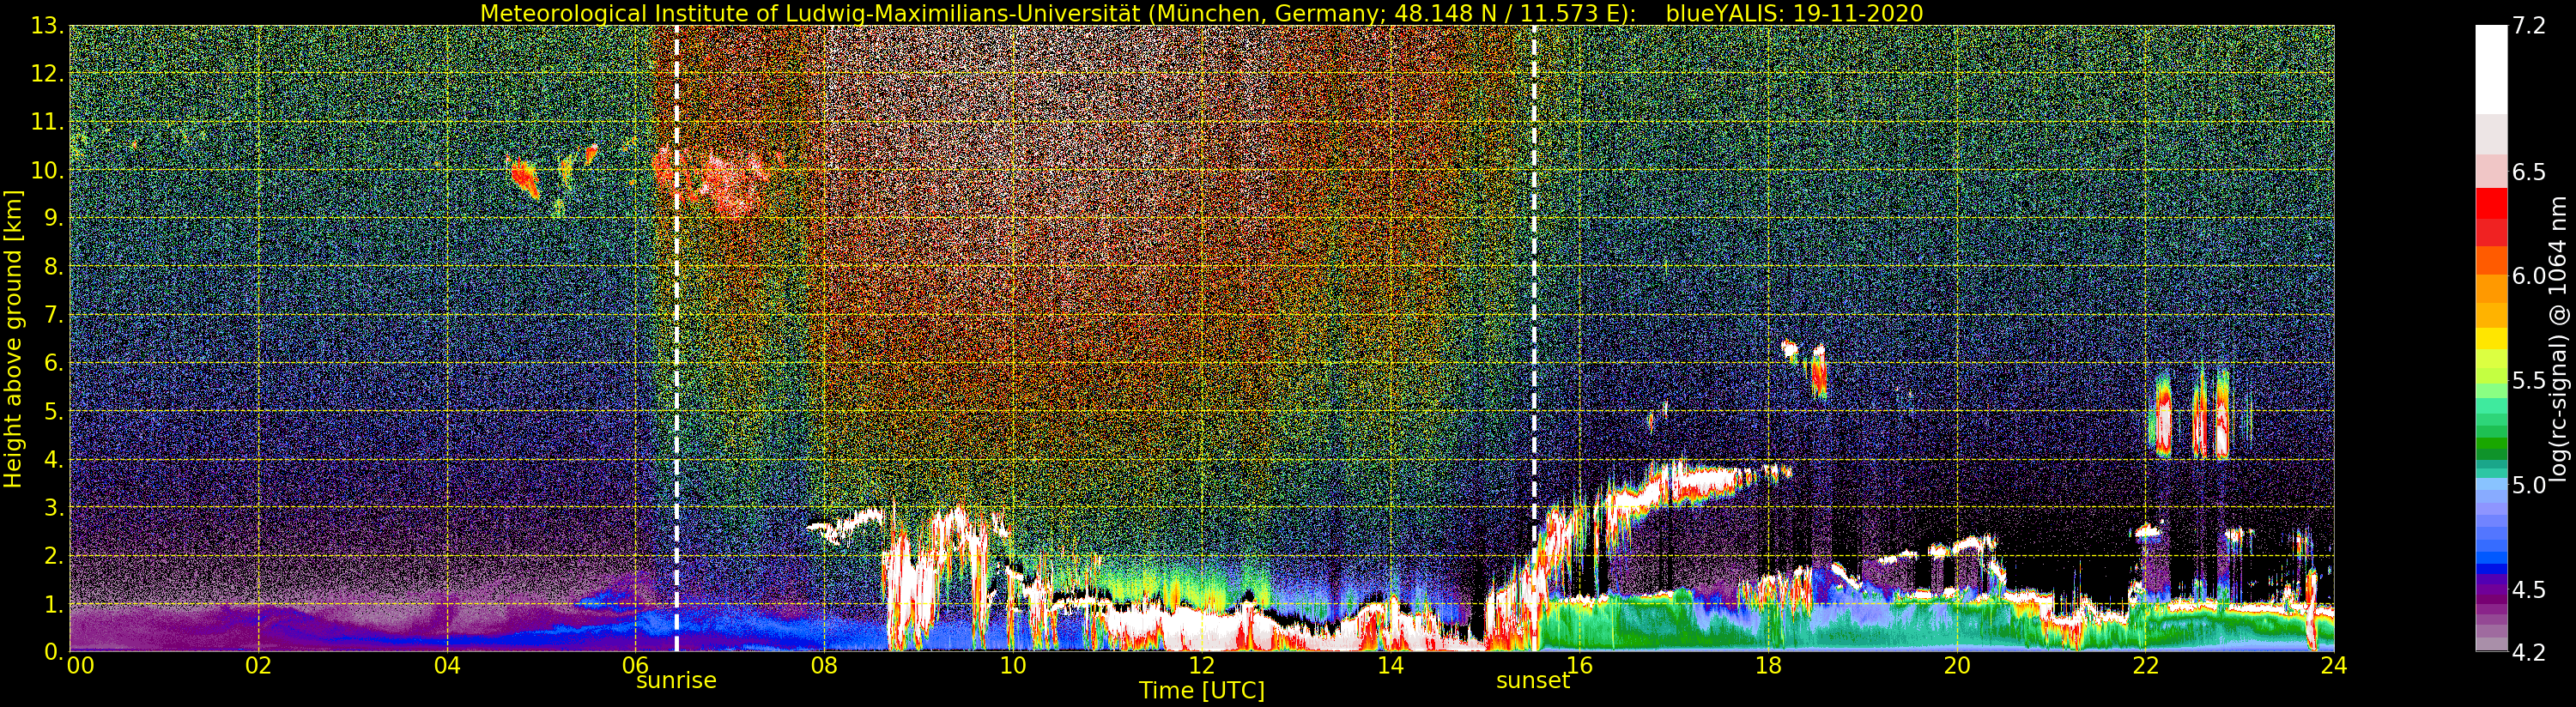Click the height axis tick label 11
Screen dimensions: 2576x707
coord(47,123)
